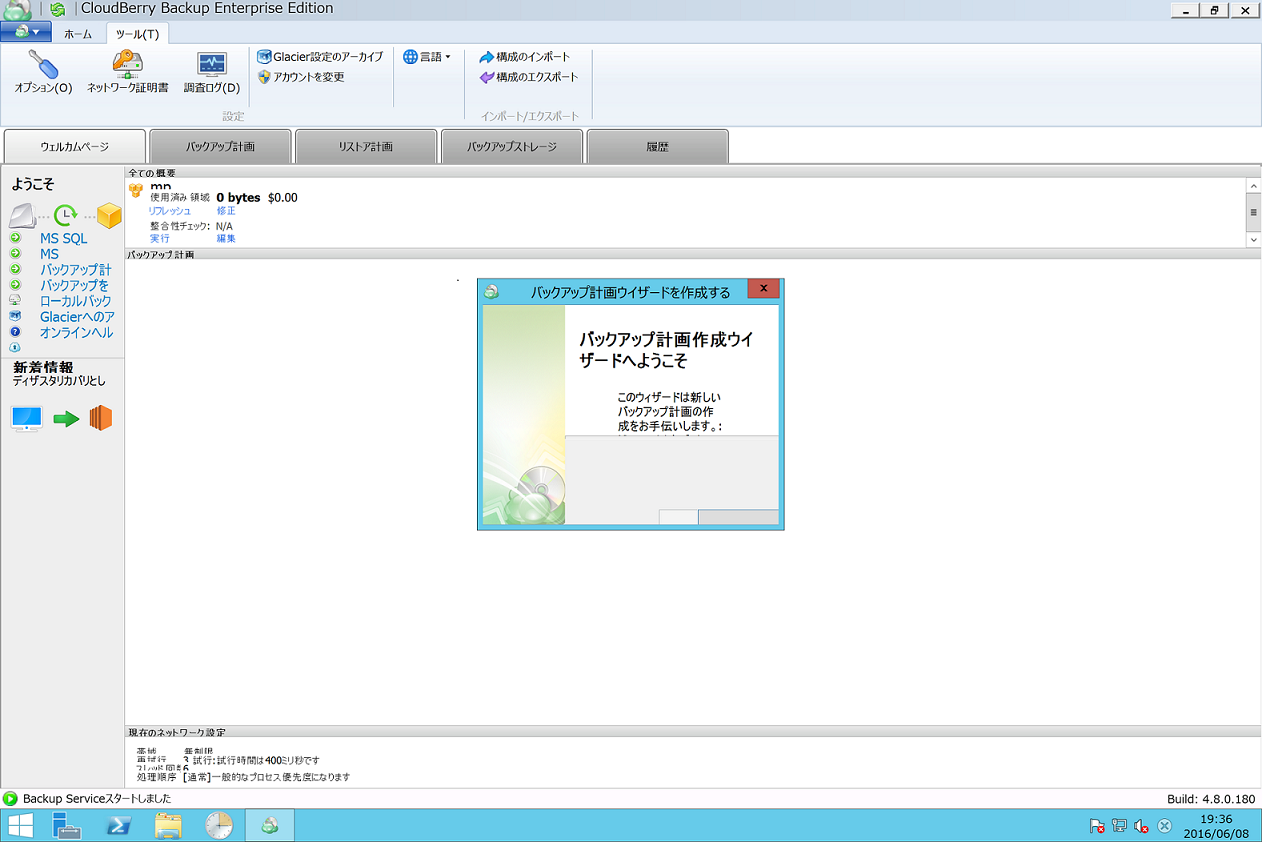Click the green refresh quick-access icon in title bar
Screen dimensions: 1262x842
click(x=58, y=10)
